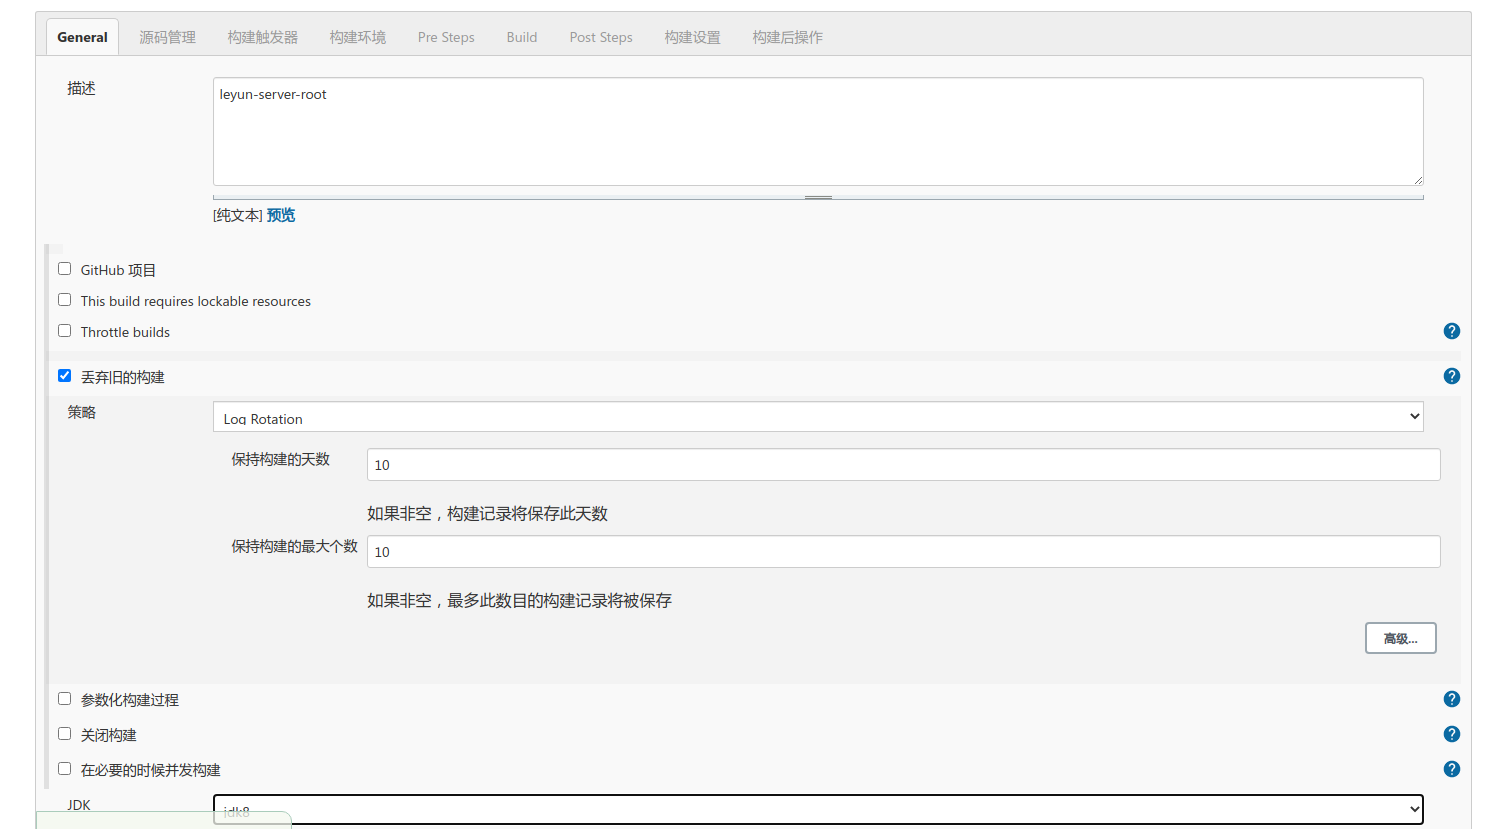The image size is (1486, 829).
Task: Click help icon beside 关闭构建
Action: [1451, 734]
